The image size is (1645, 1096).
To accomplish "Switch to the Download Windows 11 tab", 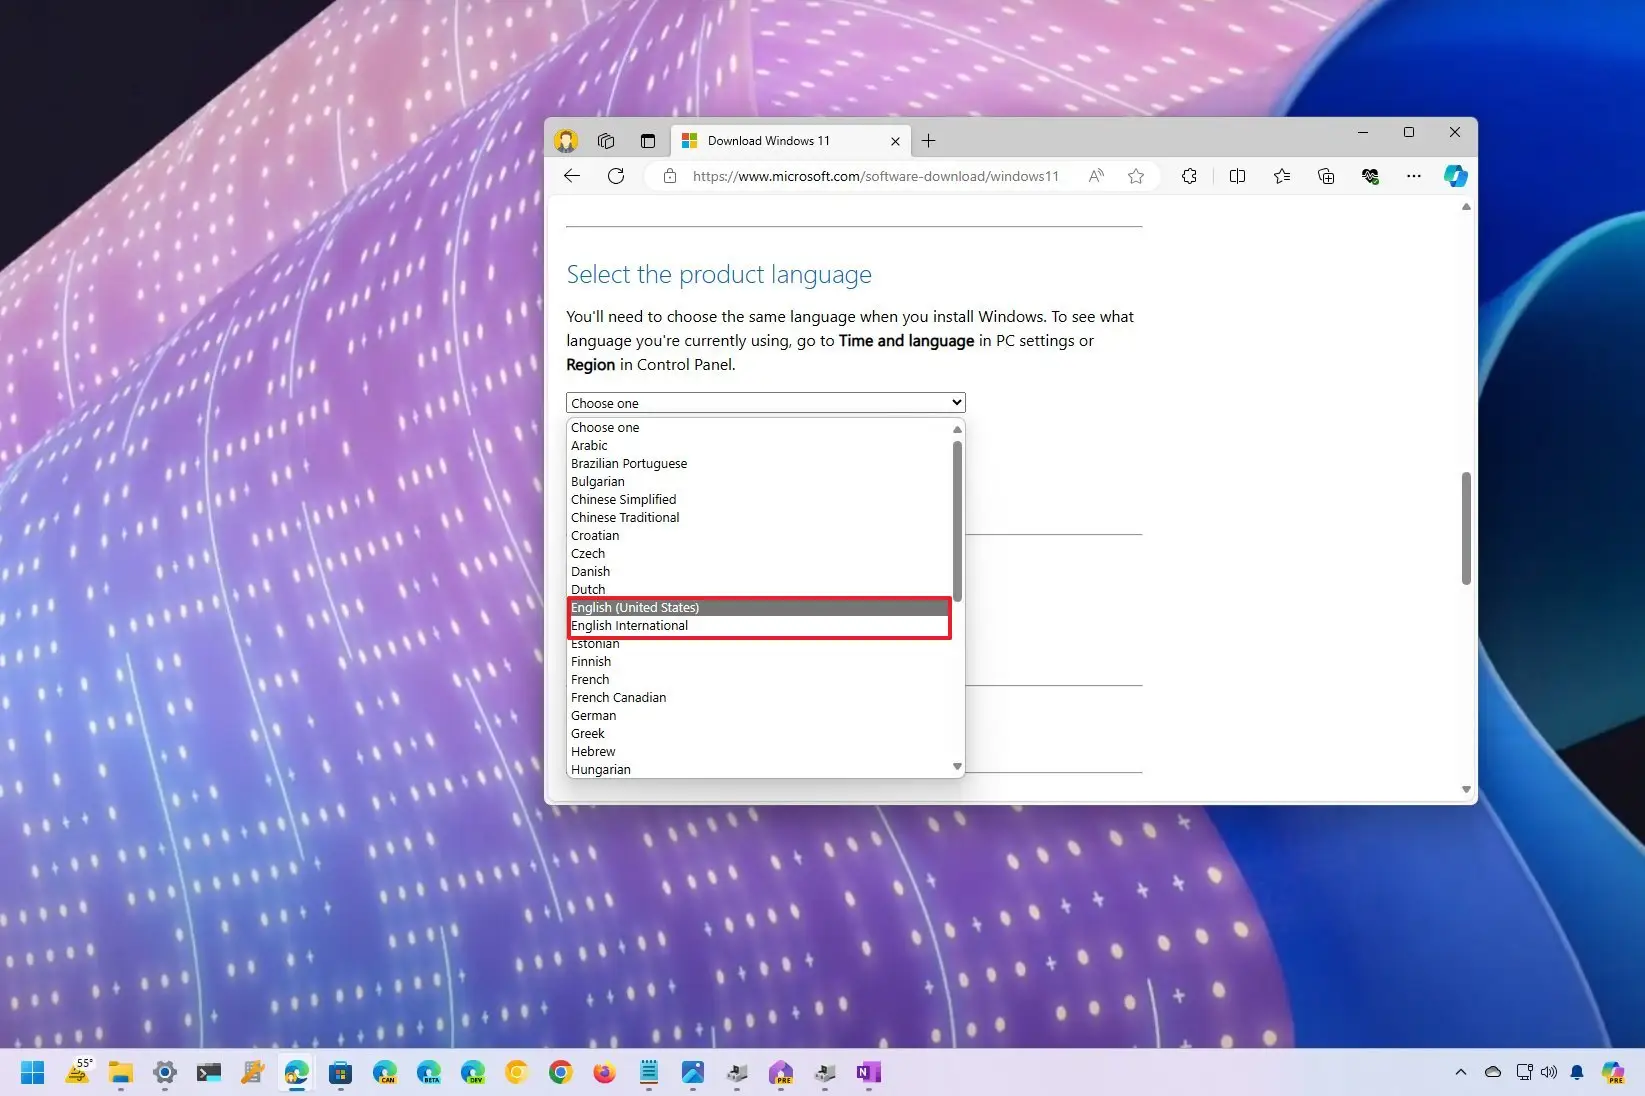I will [x=768, y=140].
